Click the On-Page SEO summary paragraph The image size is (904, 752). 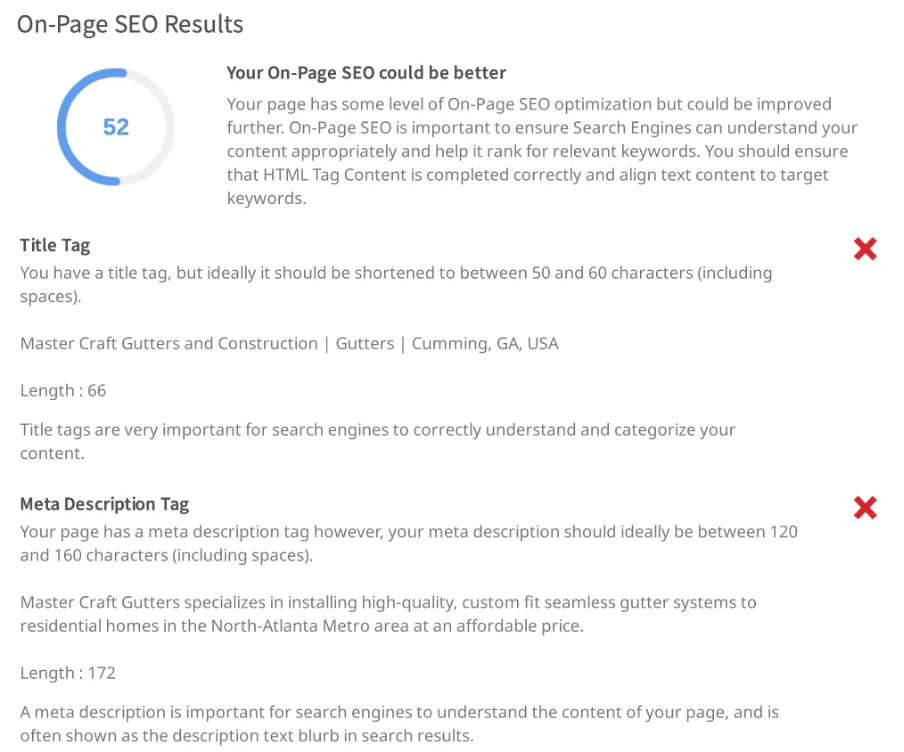click(542, 151)
